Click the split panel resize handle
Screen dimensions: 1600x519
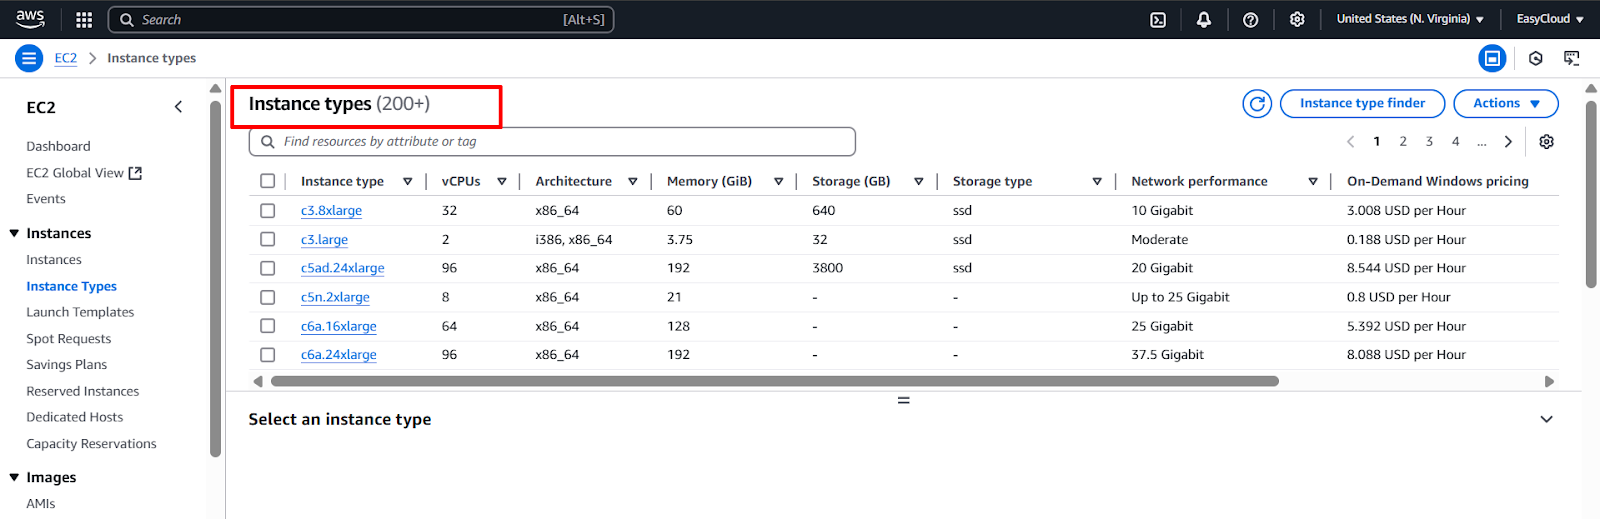(x=903, y=400)
